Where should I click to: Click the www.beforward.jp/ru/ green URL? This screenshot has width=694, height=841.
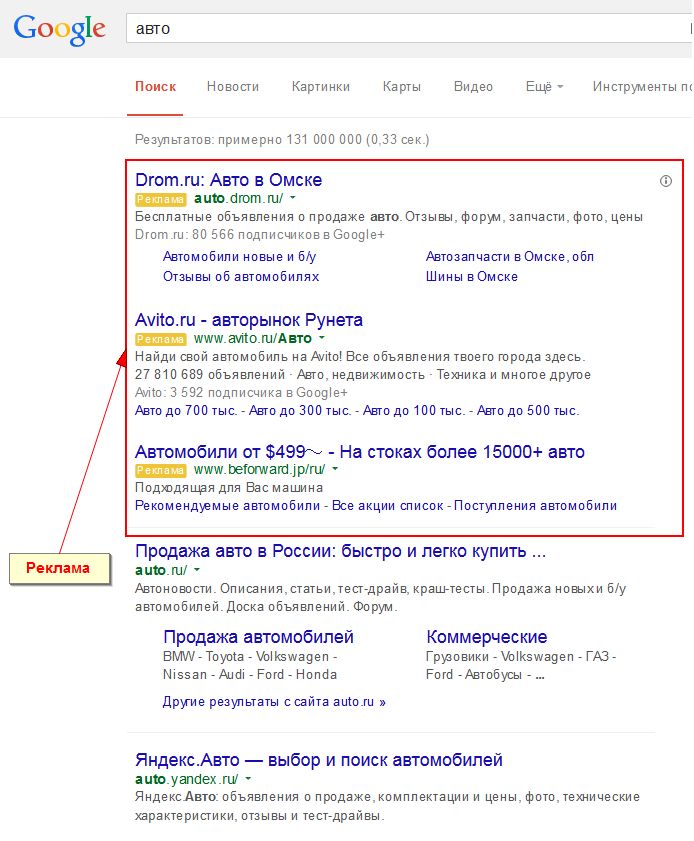[260, 469]
